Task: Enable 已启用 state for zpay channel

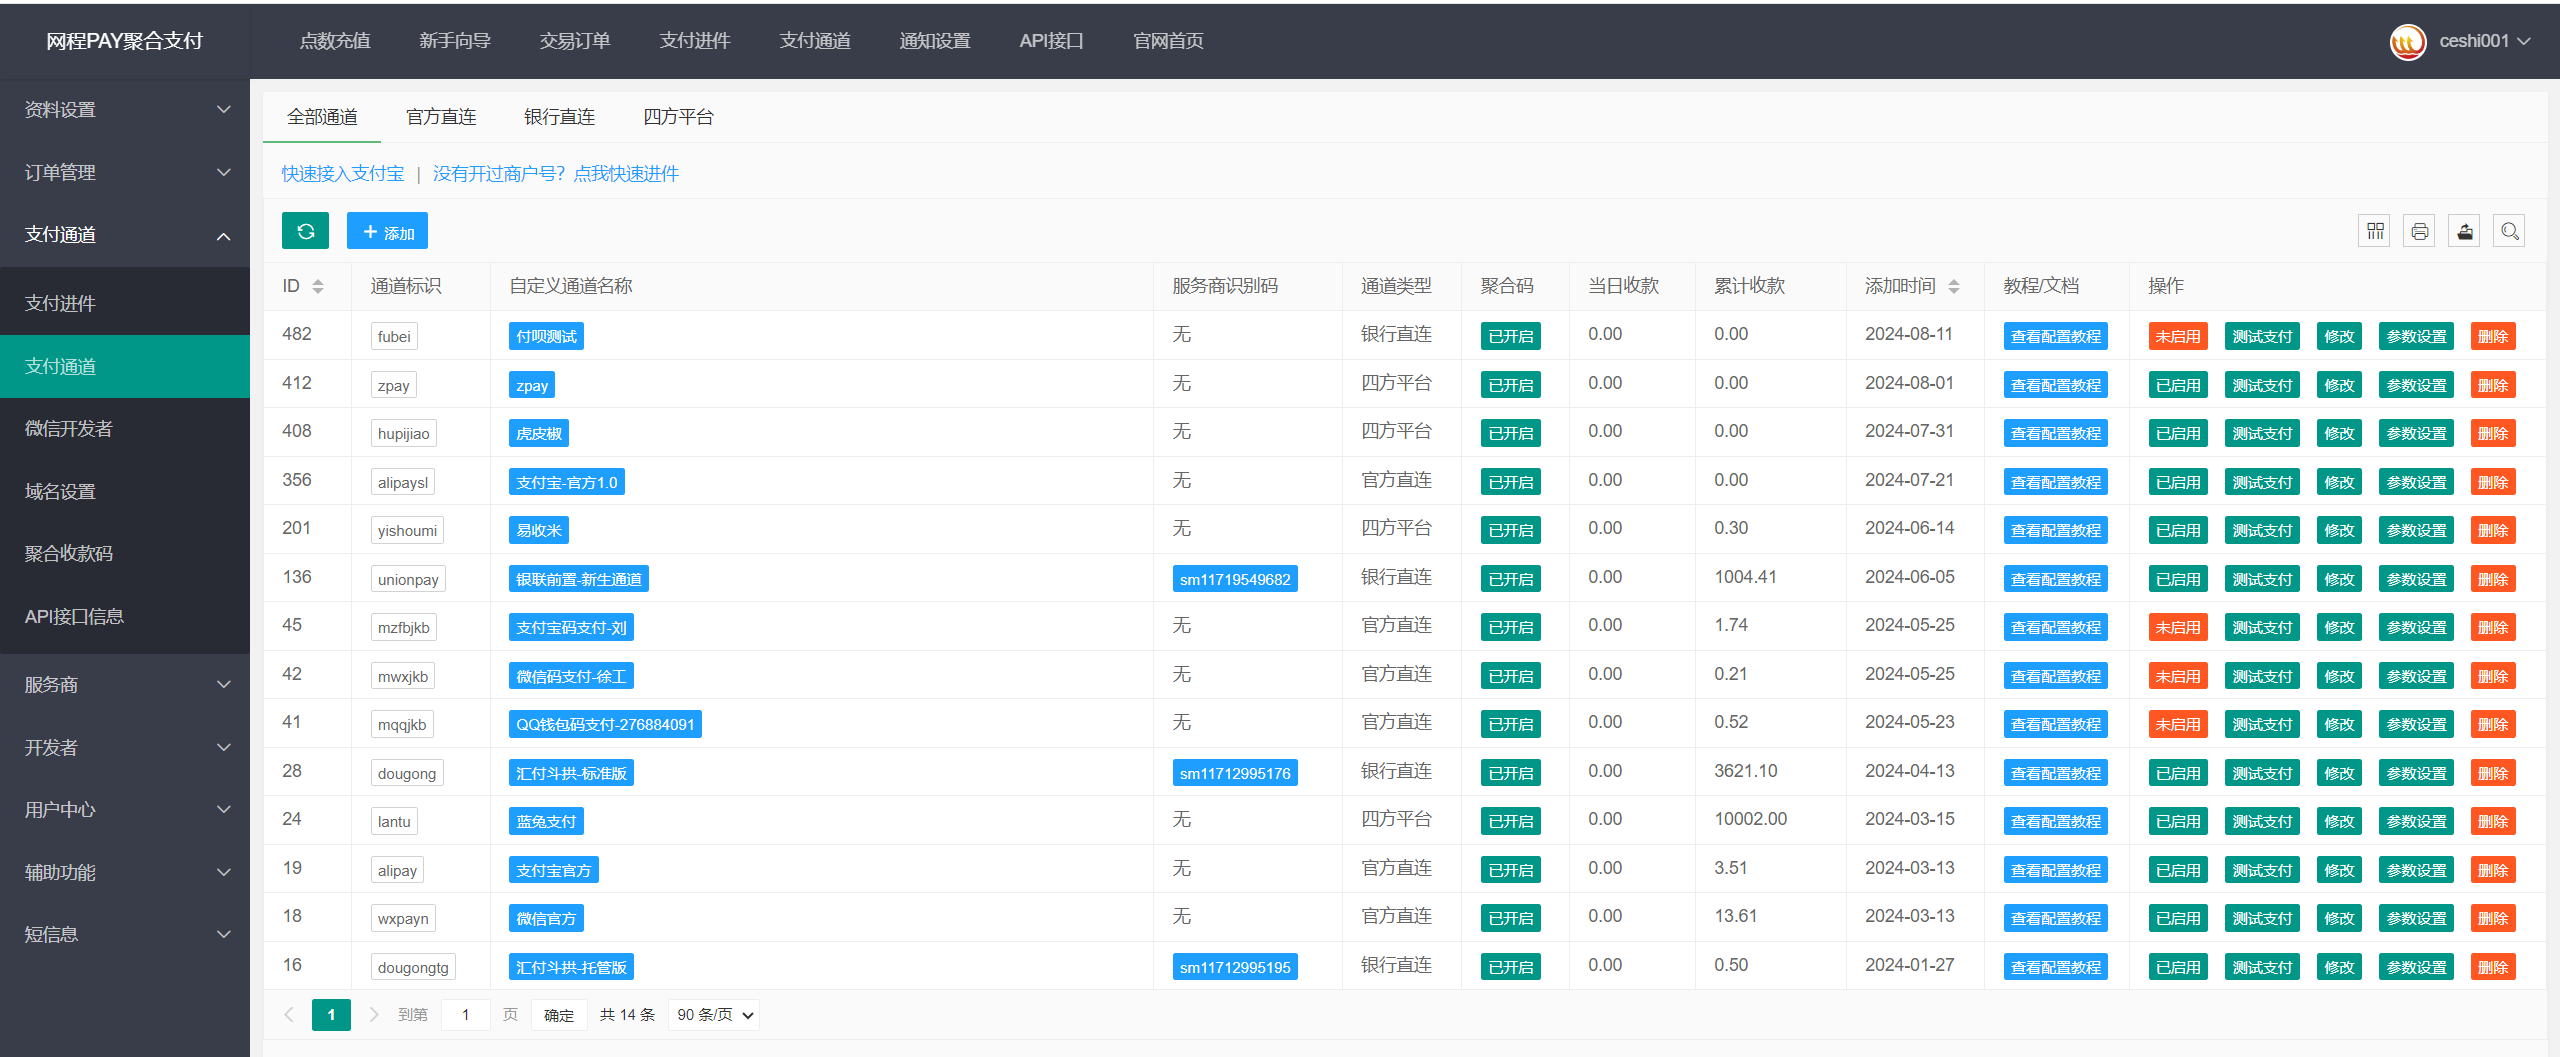Action: (2177, 384)
